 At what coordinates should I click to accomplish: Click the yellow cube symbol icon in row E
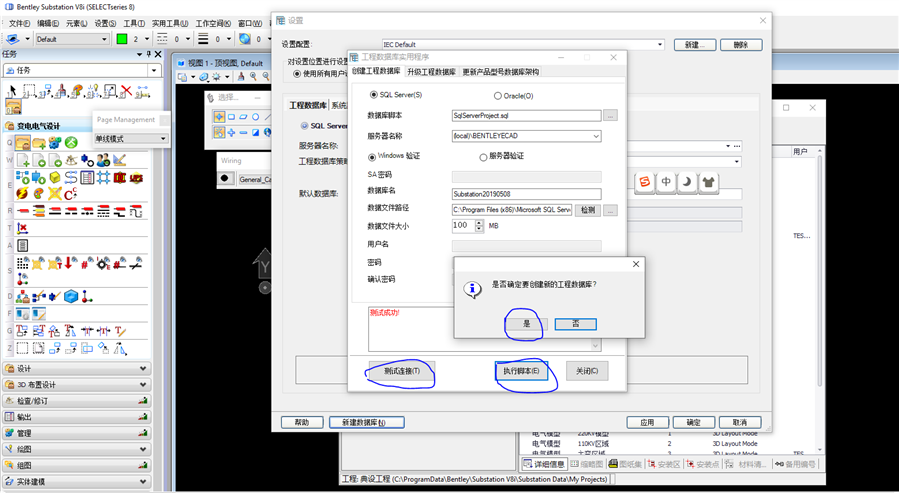(x=54, y=177)
